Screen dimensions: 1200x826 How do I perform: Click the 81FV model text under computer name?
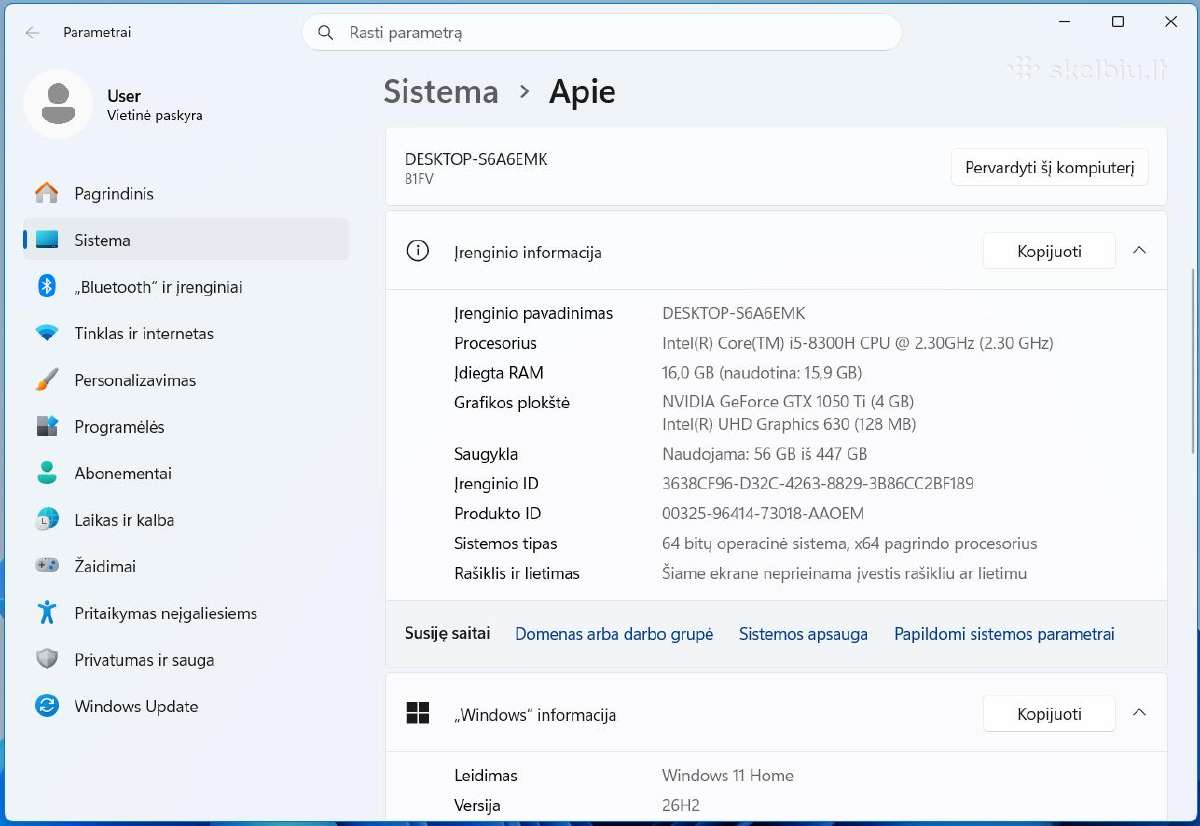[419, 179]
